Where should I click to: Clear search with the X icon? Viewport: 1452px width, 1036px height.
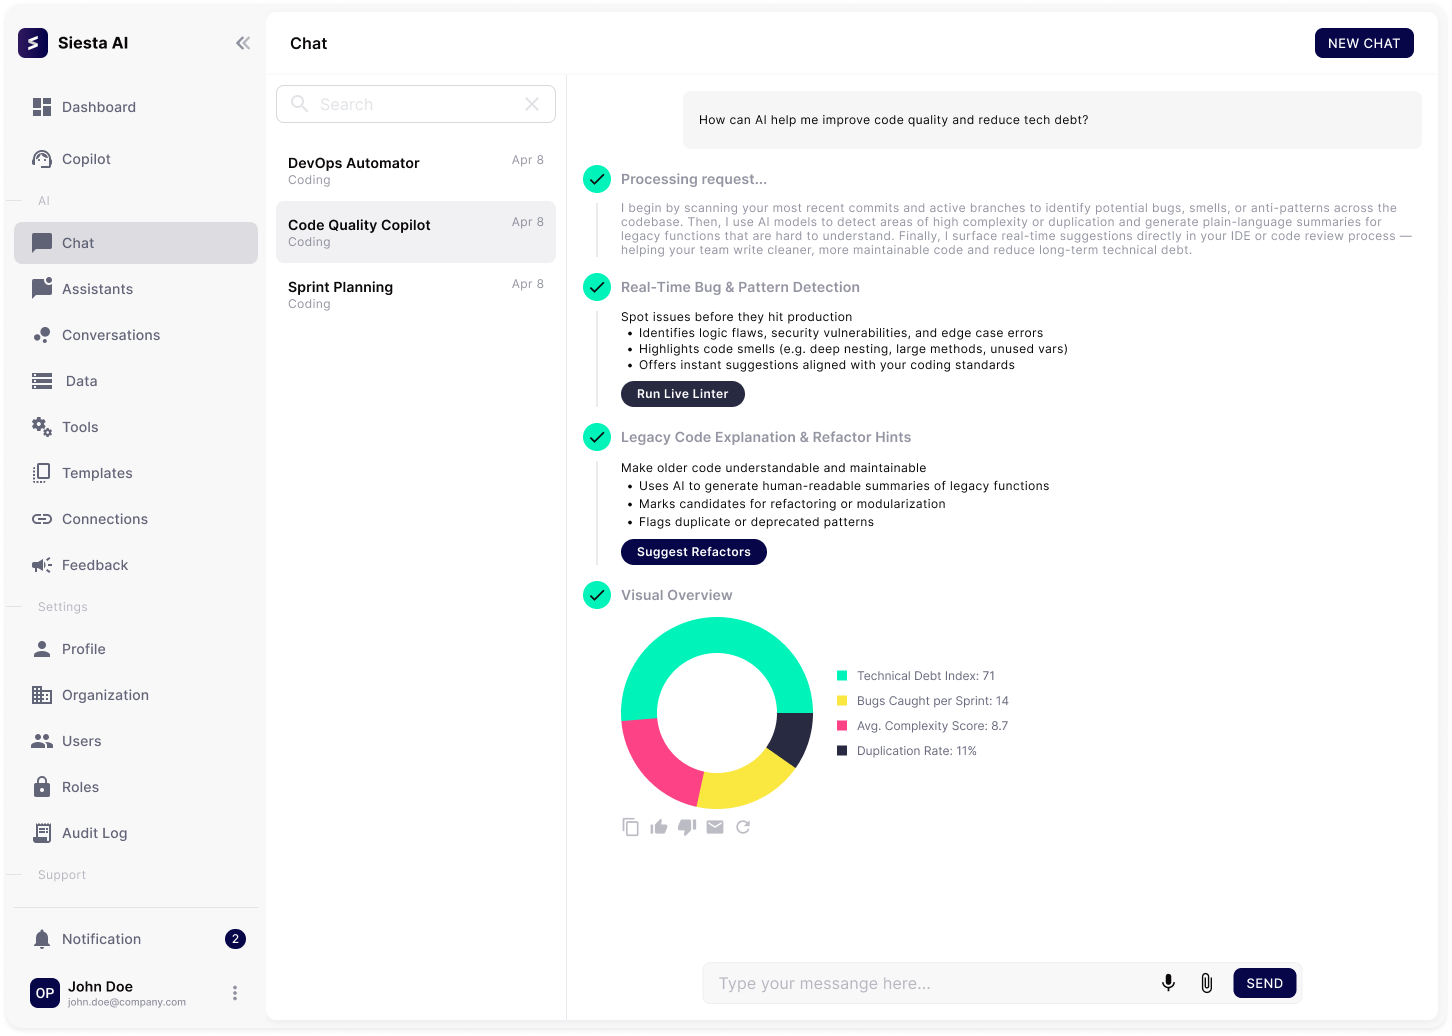532,104
